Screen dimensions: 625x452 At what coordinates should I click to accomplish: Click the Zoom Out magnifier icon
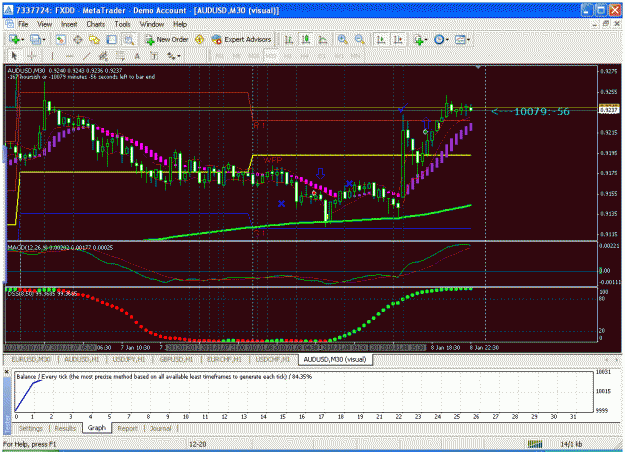click(360, 39)
